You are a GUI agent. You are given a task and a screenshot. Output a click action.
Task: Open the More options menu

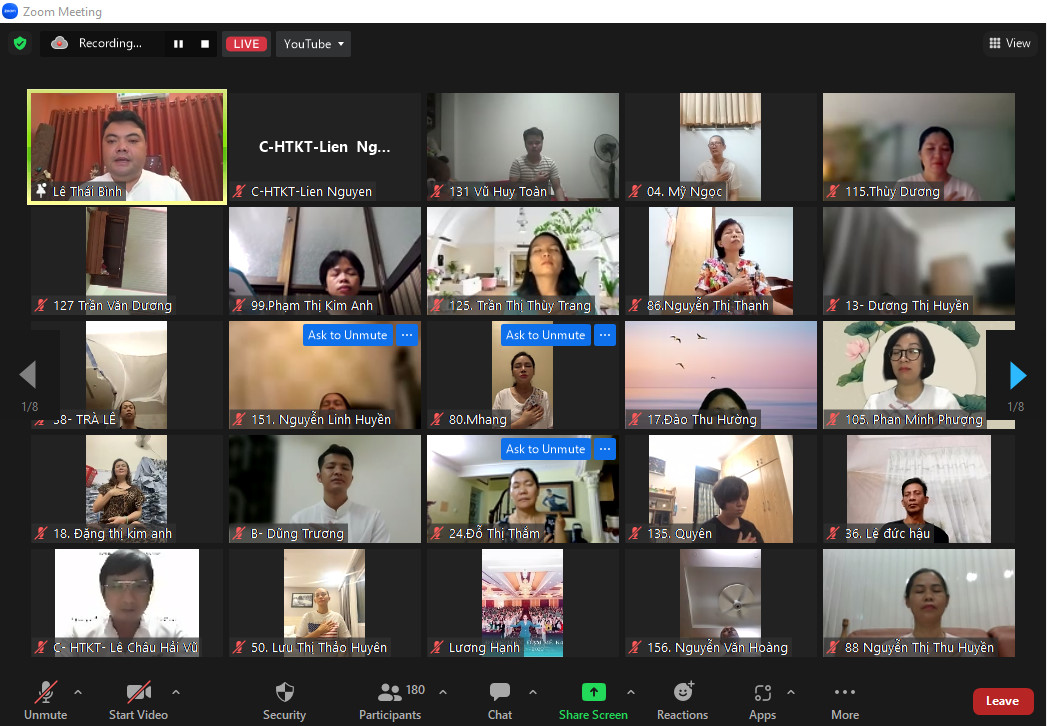click(845, 701)
